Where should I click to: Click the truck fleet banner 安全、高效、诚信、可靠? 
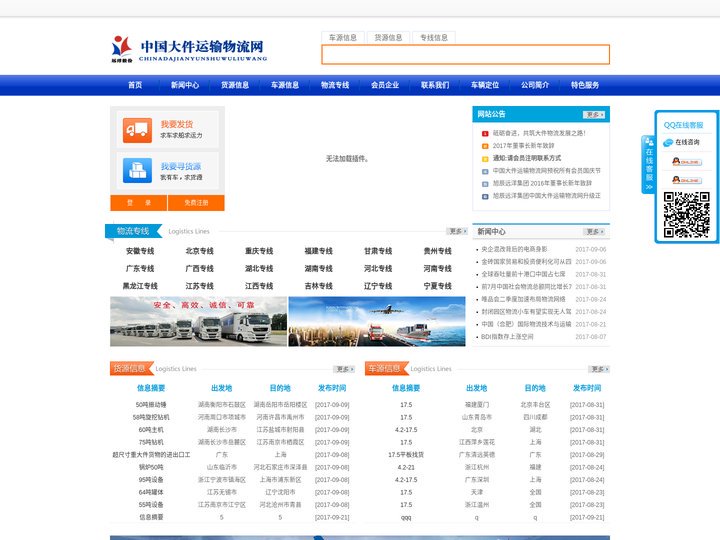point(198,321)
